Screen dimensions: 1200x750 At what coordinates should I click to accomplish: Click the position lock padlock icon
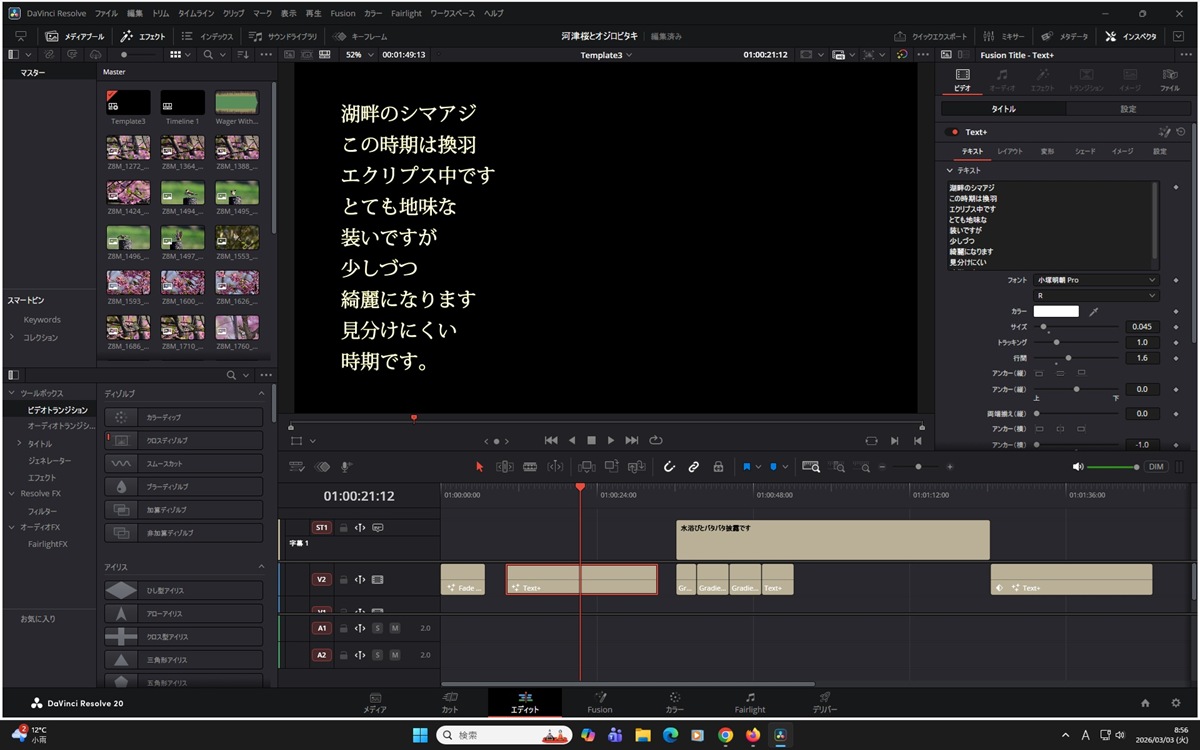pos(718,467)
